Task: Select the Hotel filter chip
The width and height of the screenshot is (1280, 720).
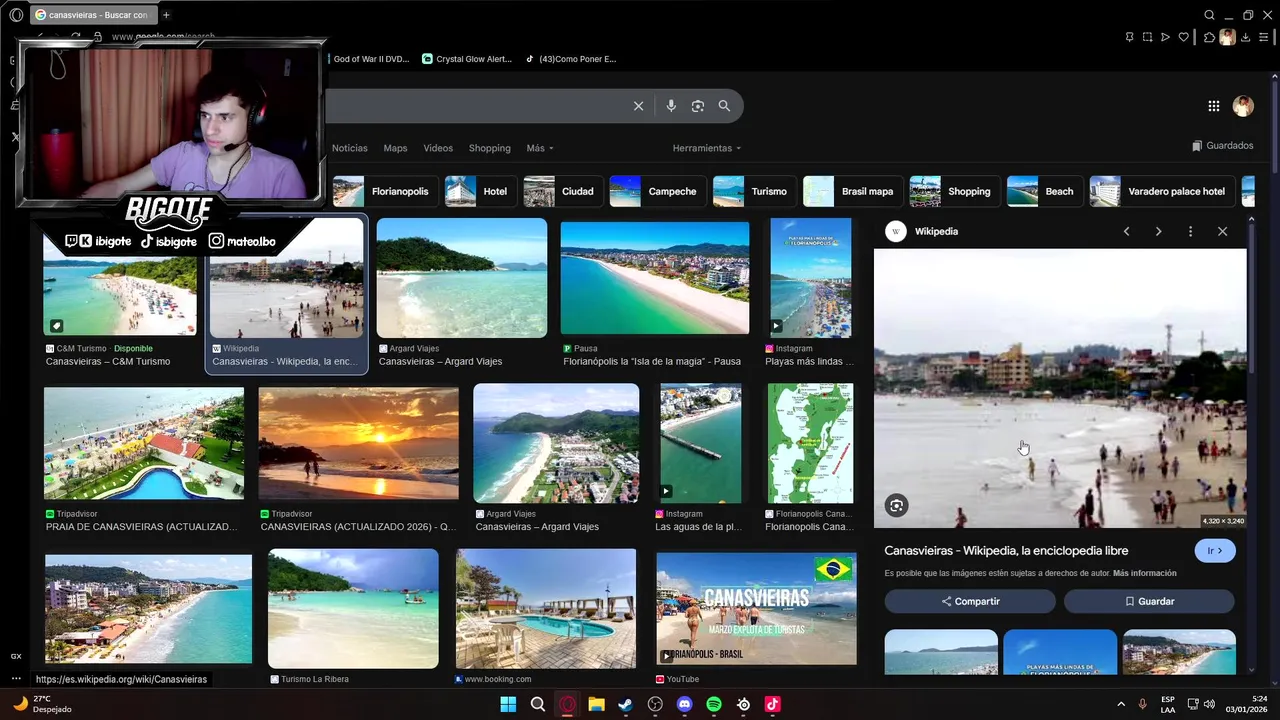Action: (480, 191)
